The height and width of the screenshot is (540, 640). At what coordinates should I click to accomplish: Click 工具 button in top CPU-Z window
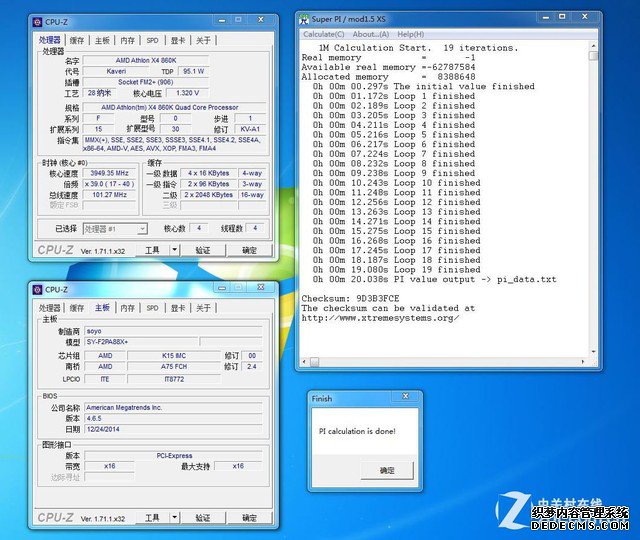pos(152,250)
